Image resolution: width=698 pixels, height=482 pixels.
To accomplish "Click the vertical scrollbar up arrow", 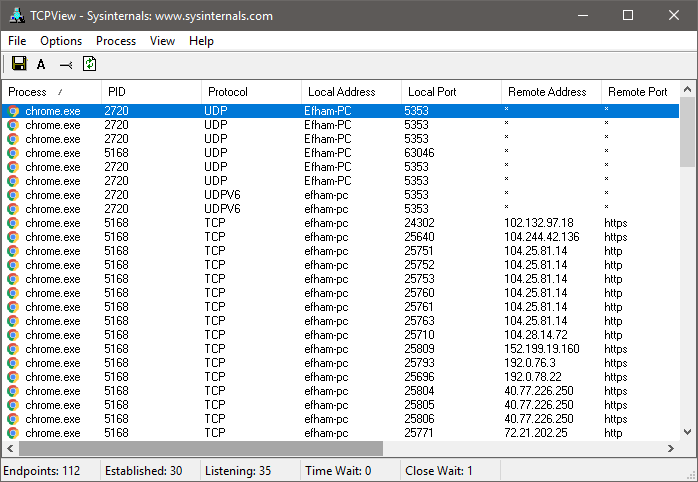I will pos(687,89).
